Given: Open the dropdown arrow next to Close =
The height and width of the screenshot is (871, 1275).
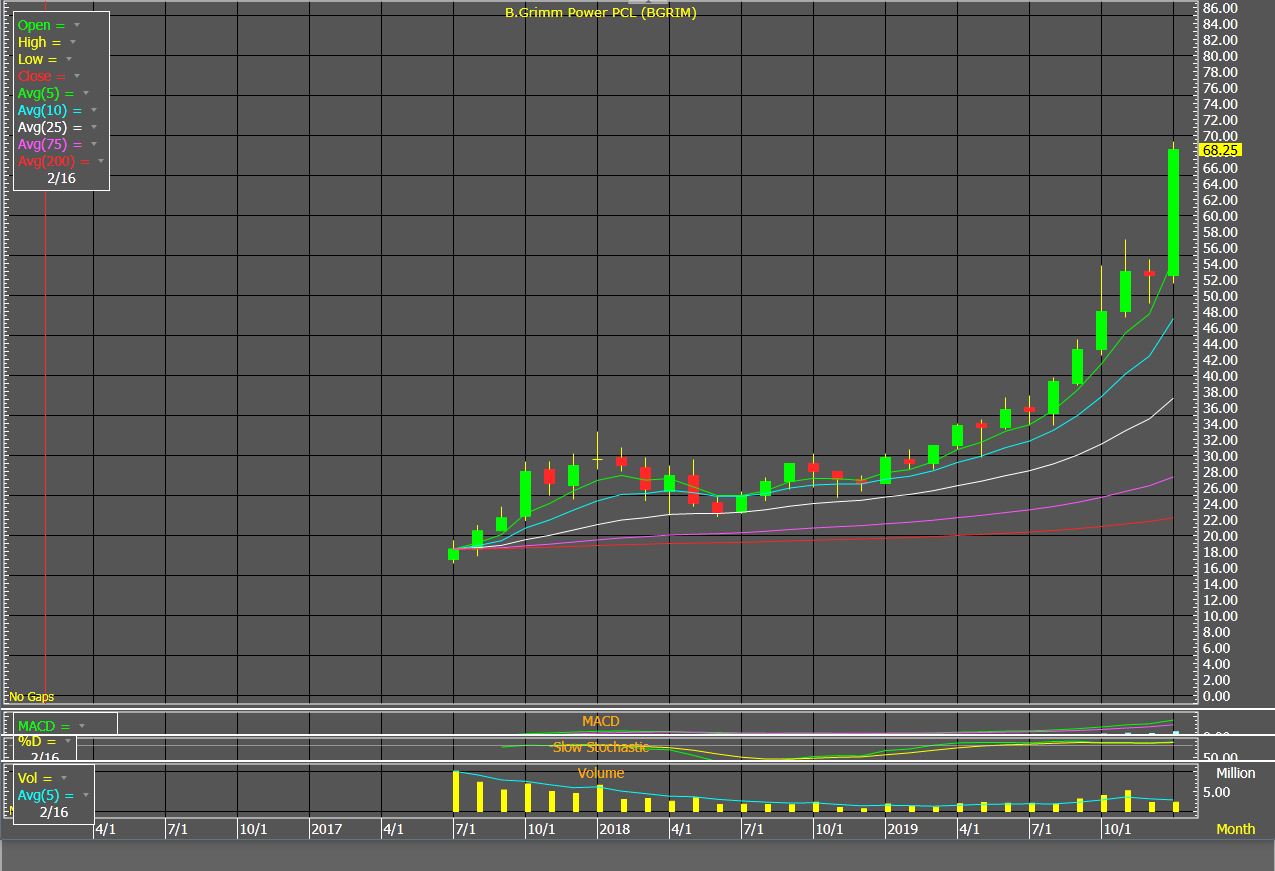Looking at the screenshot, I should (77, 76).
